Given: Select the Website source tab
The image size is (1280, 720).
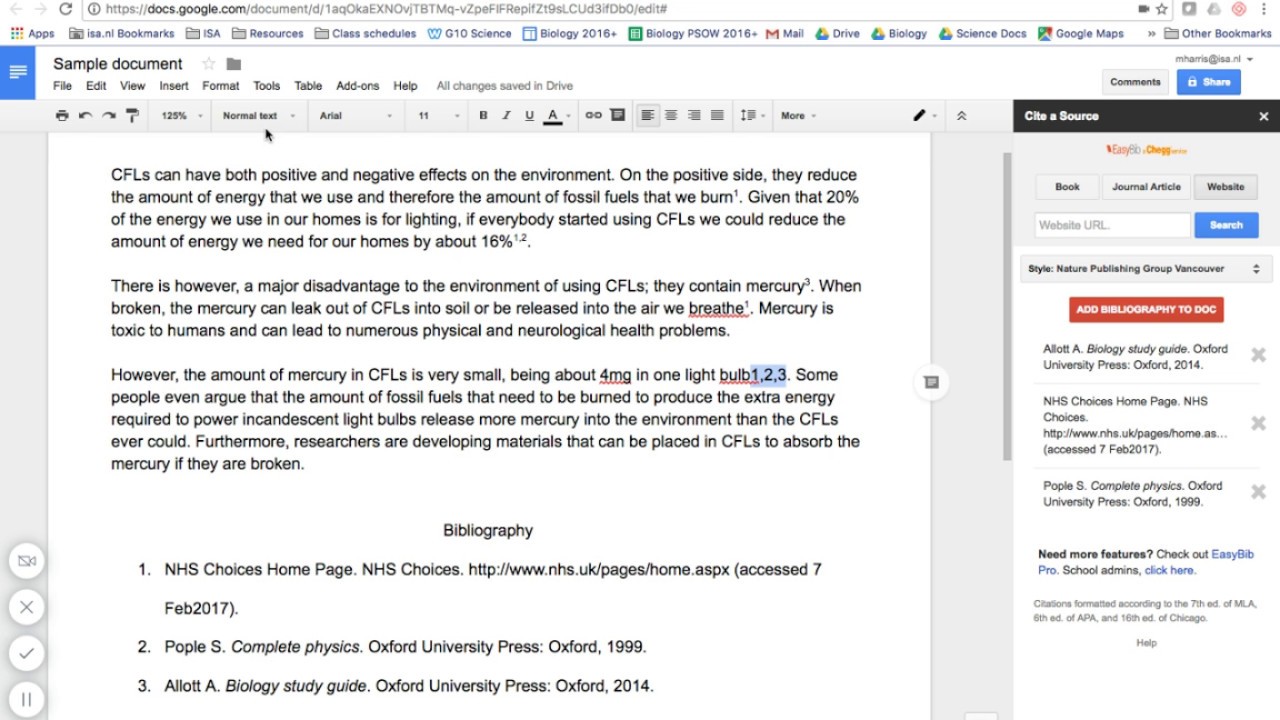Looking at the screenshot, I should tap(1225, 187).
